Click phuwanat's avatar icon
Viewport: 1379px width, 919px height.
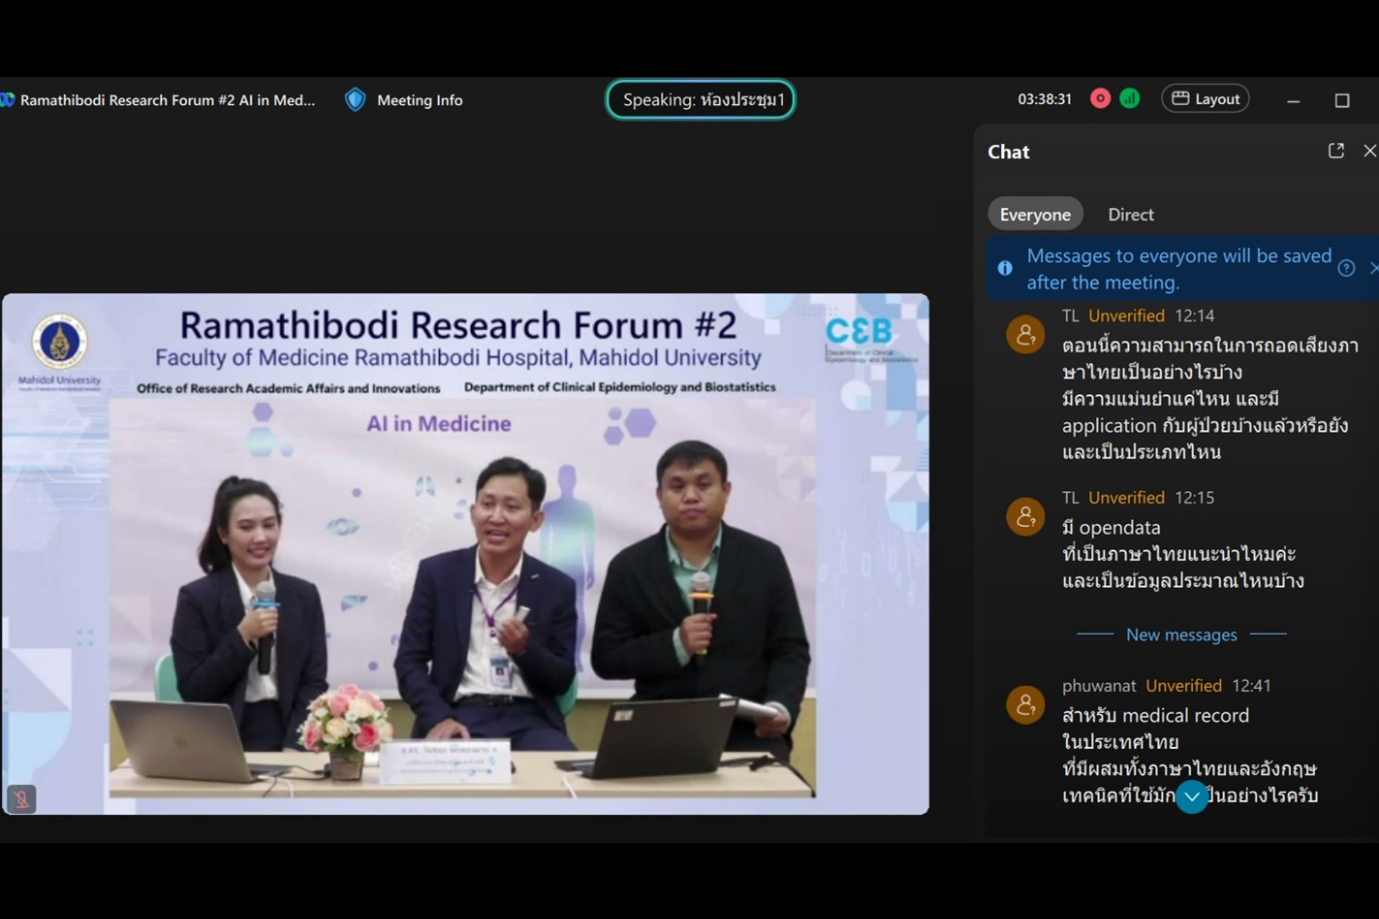[x=1025, y=705]
